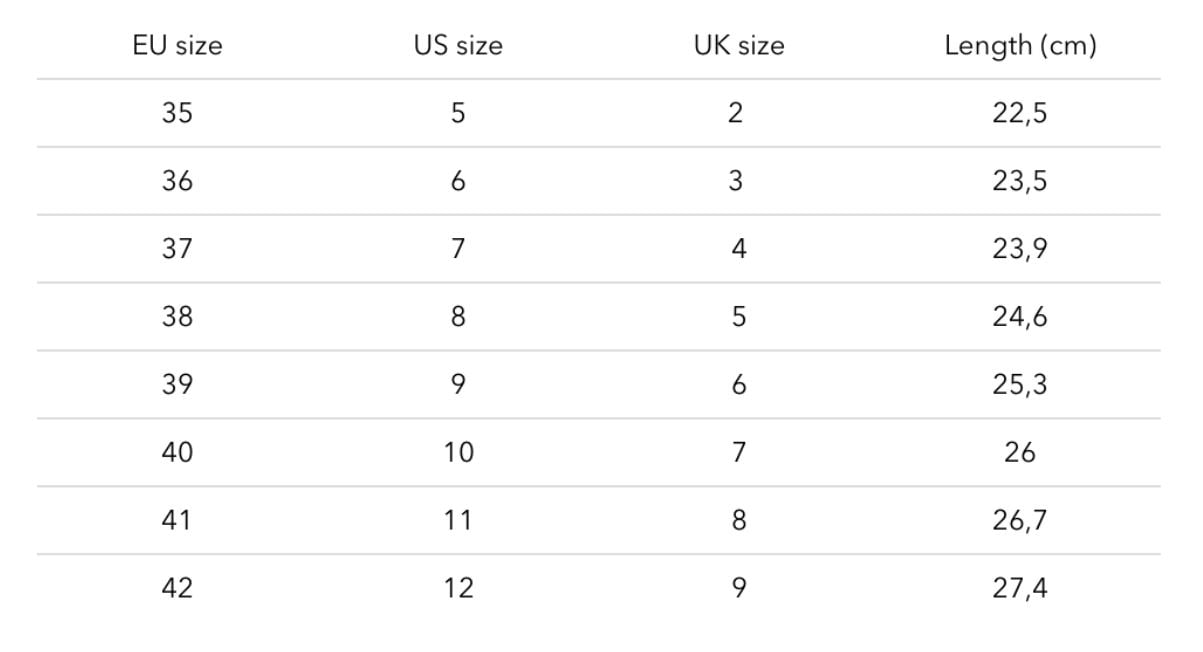Image resolution: width=1203 pixels, height=652 pixels.
Task: Click the UK size column header
Action: pyautogui.click(x=739, y=45)
